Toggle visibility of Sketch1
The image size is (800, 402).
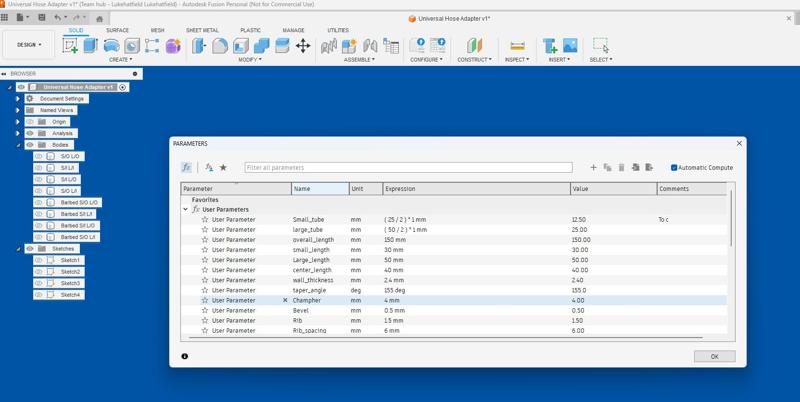[39, 260]
